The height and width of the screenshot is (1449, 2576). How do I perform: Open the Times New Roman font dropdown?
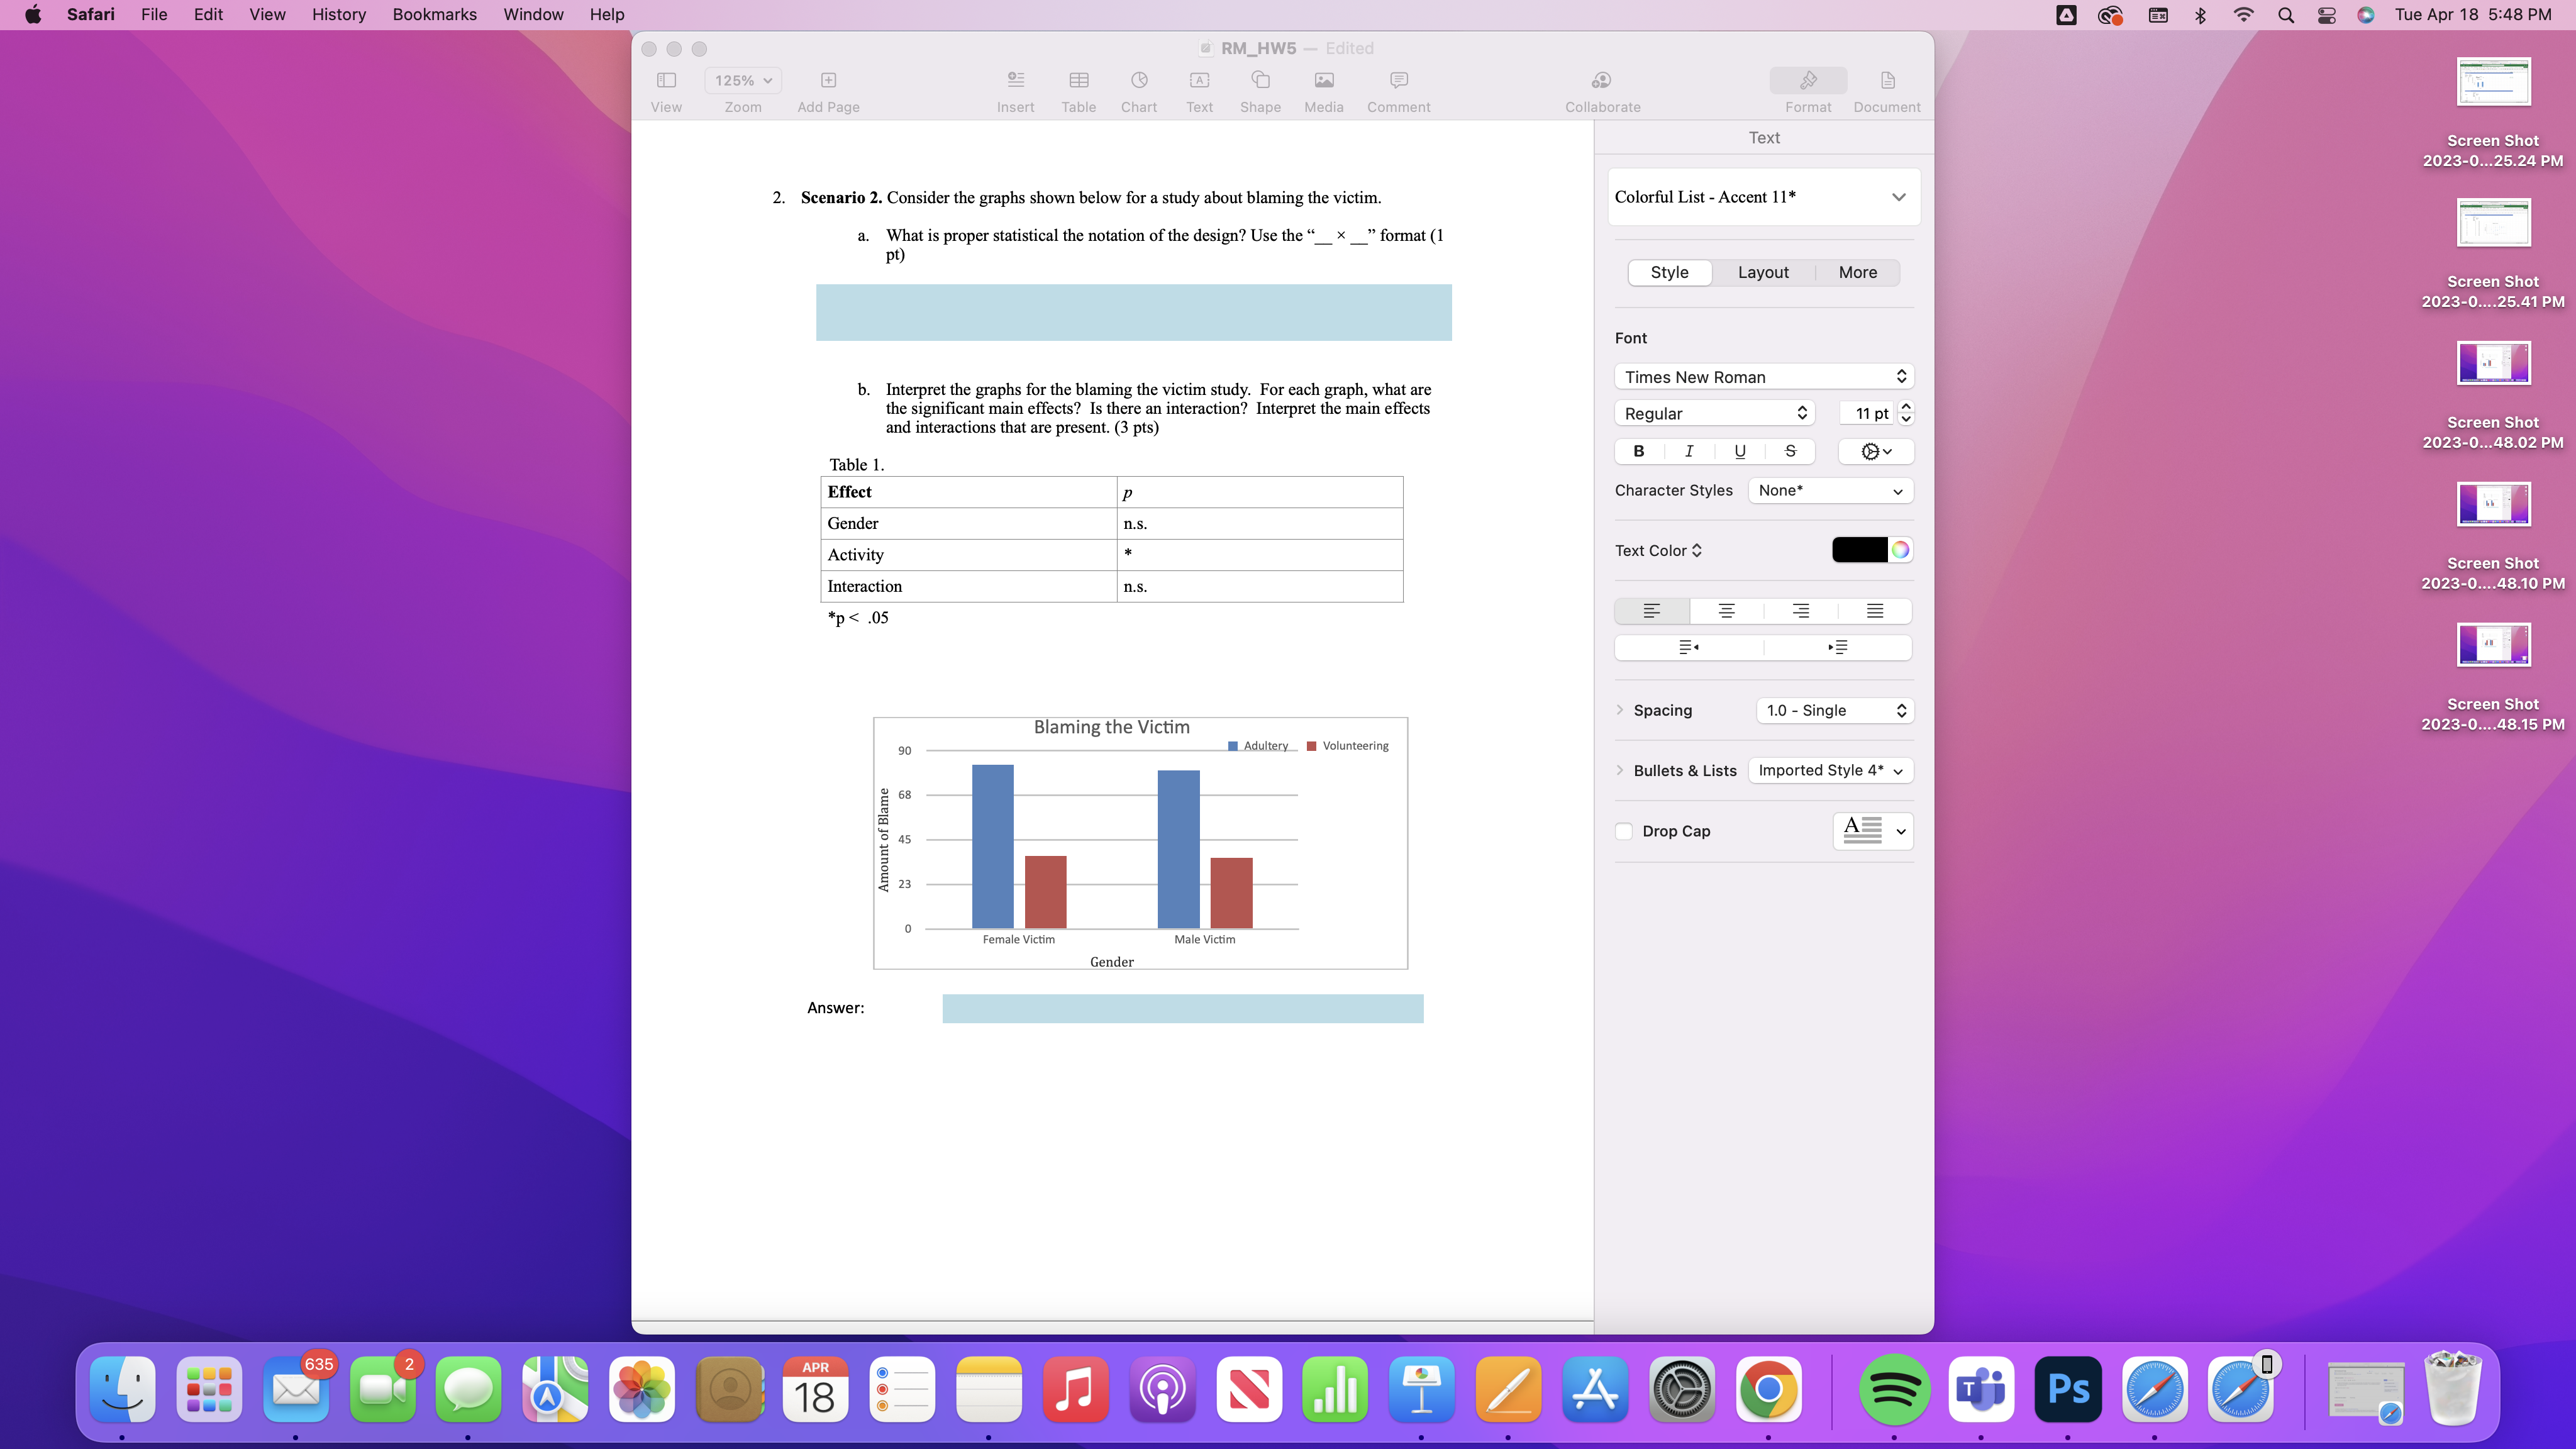click(x=1763, y=377)
